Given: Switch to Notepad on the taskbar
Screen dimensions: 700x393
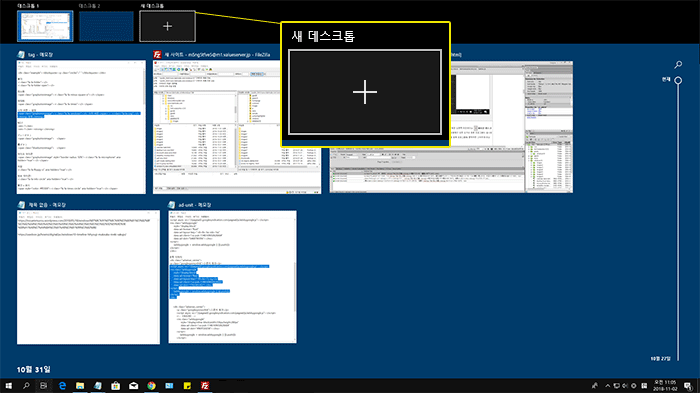Looking at the screenshot, I should pos(98,385).
